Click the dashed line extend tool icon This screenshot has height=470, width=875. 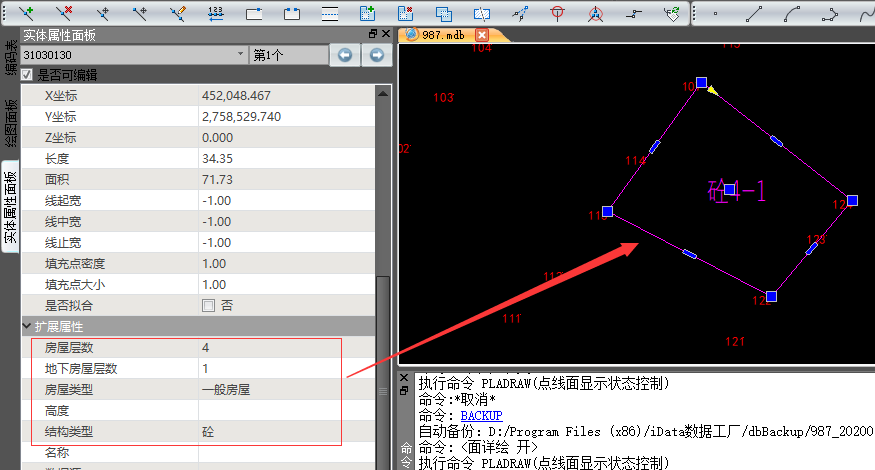[x=520, y=13]
